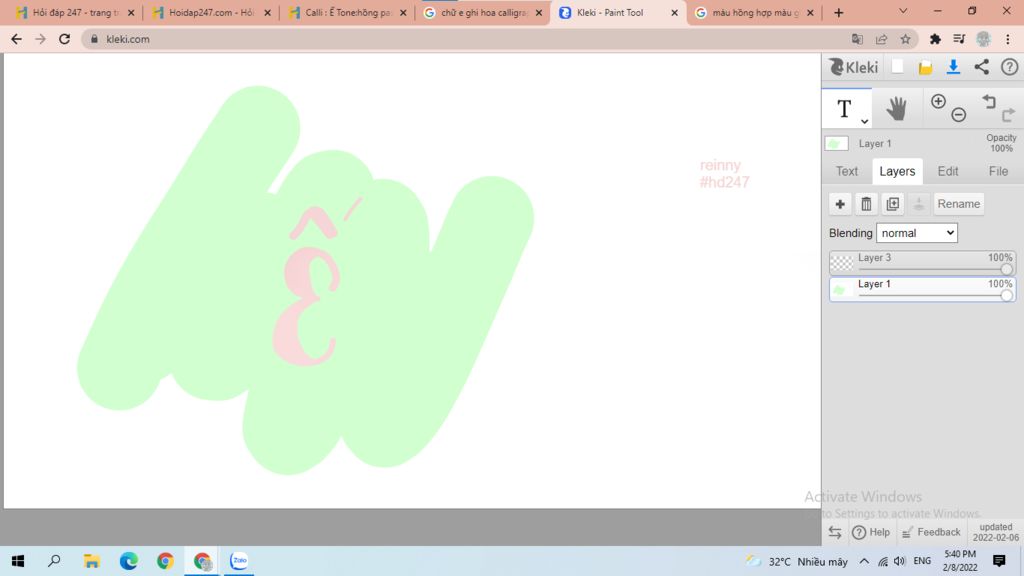The image size is (1024, 576).
Task: Bookmark this page star icon
Action: [x=905, y=39]
